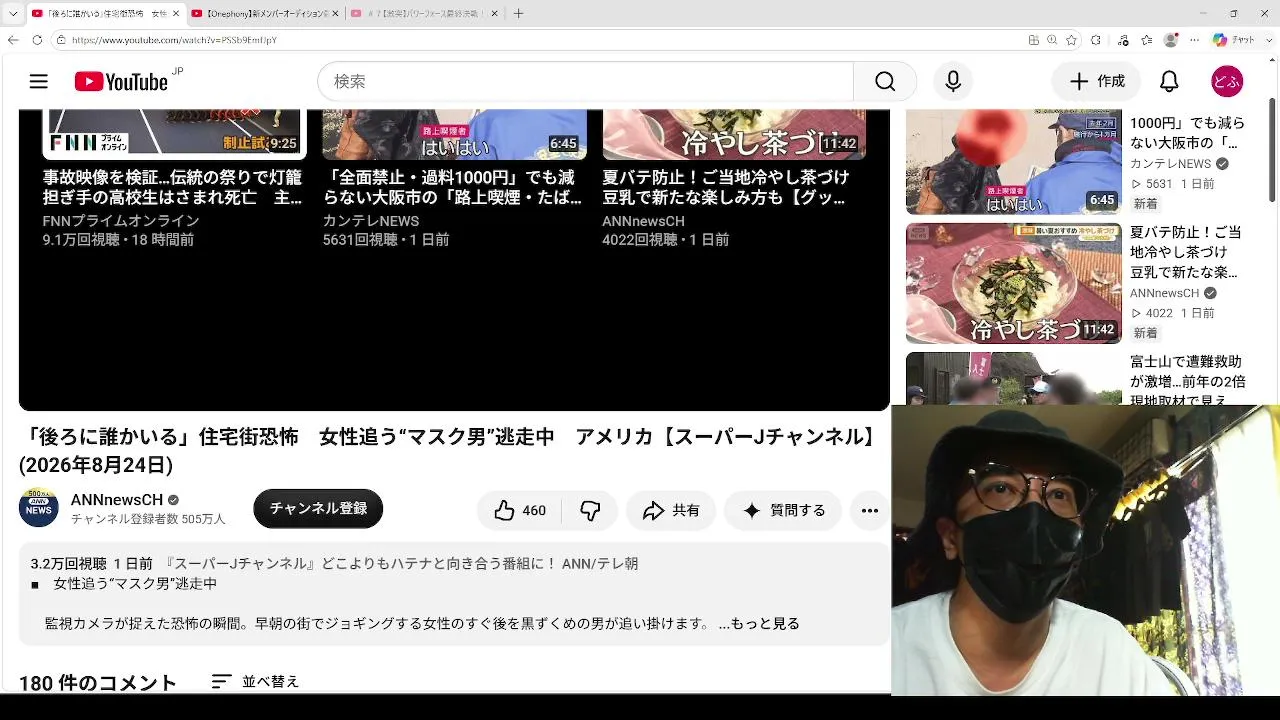This screenshot has height=720, width=1280.
Task: Open end-screen 6:45 はいはい video thumbnail
Action: click(454, 134)
